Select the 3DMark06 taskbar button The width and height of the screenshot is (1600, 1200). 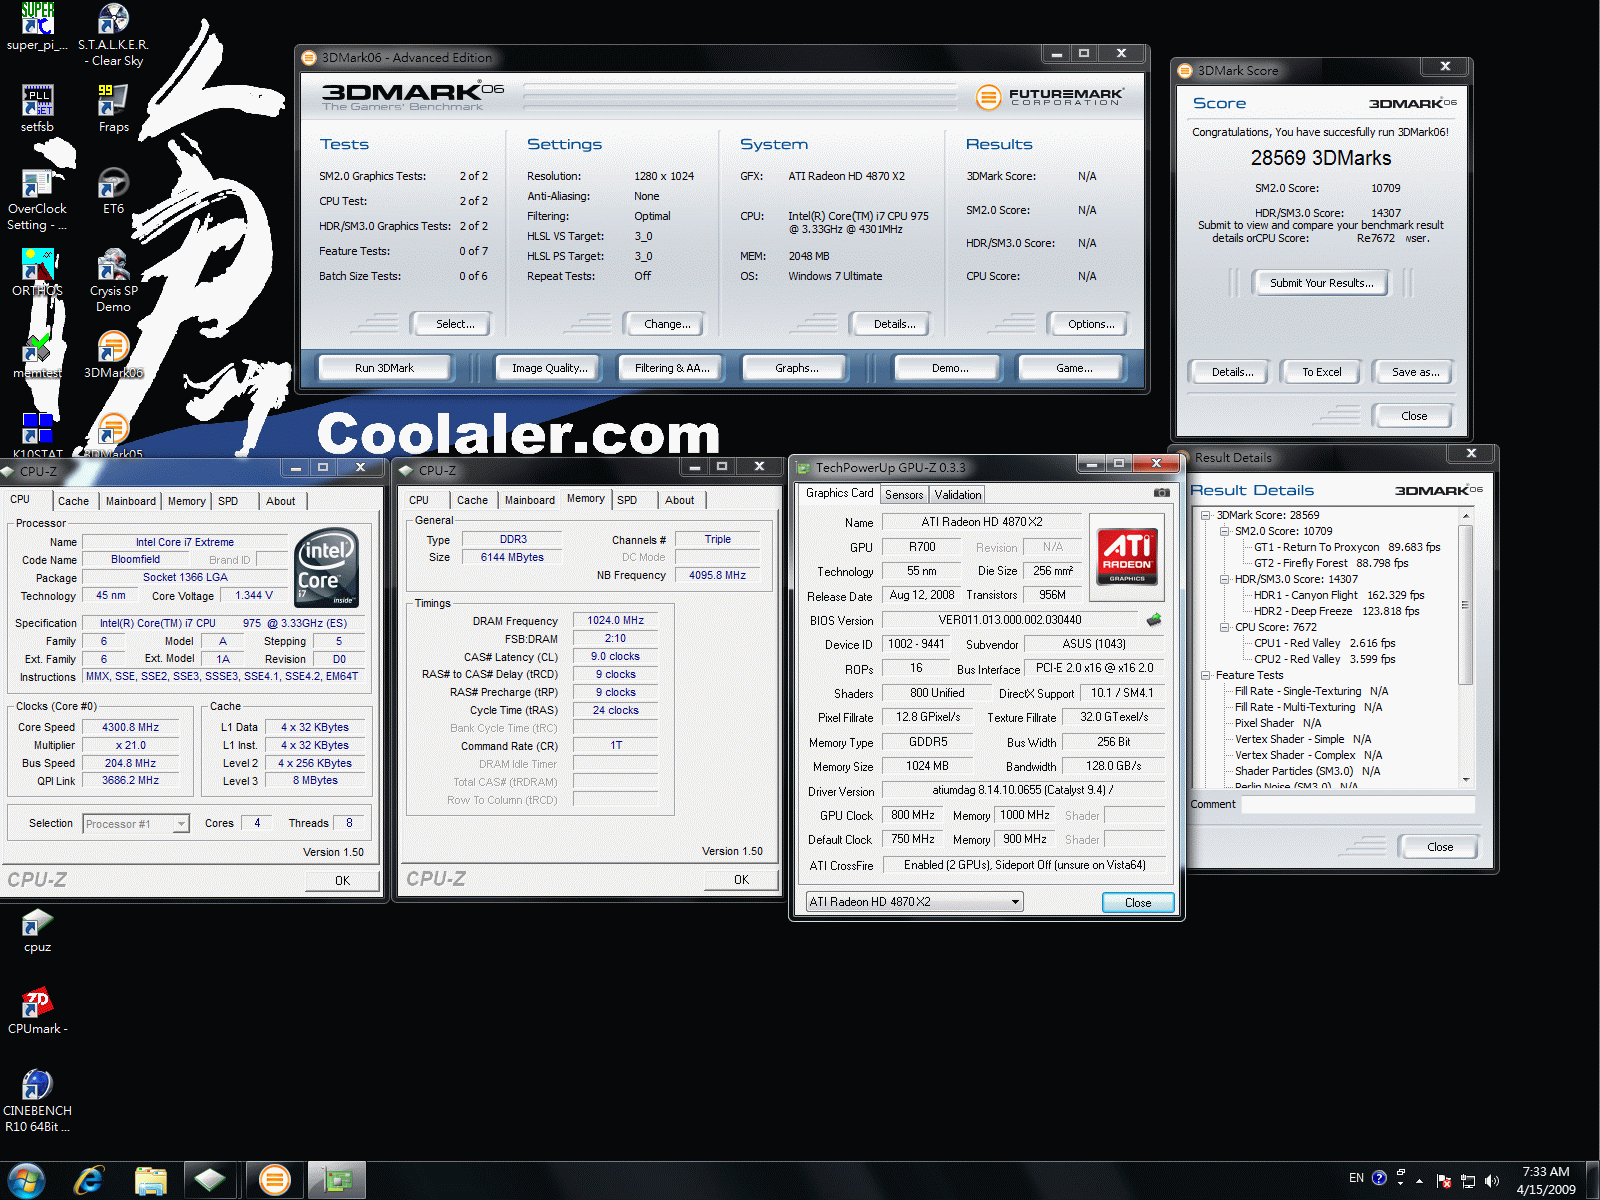[274, 1180]
